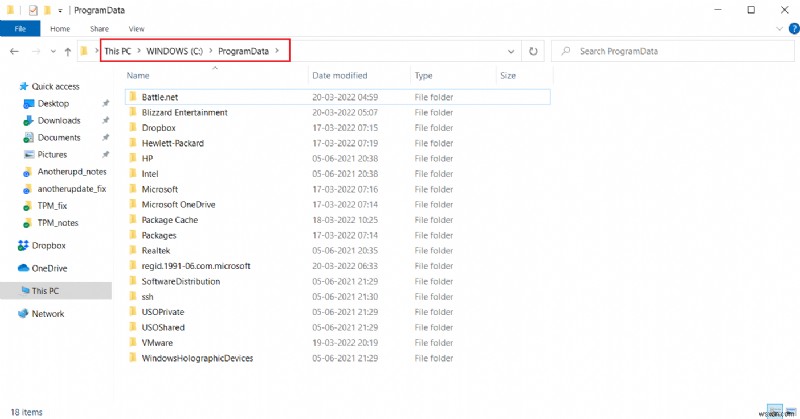Open Desktop in the navigation pane
The width and height of the screenshot is (800, 419).
coord(53,104)
